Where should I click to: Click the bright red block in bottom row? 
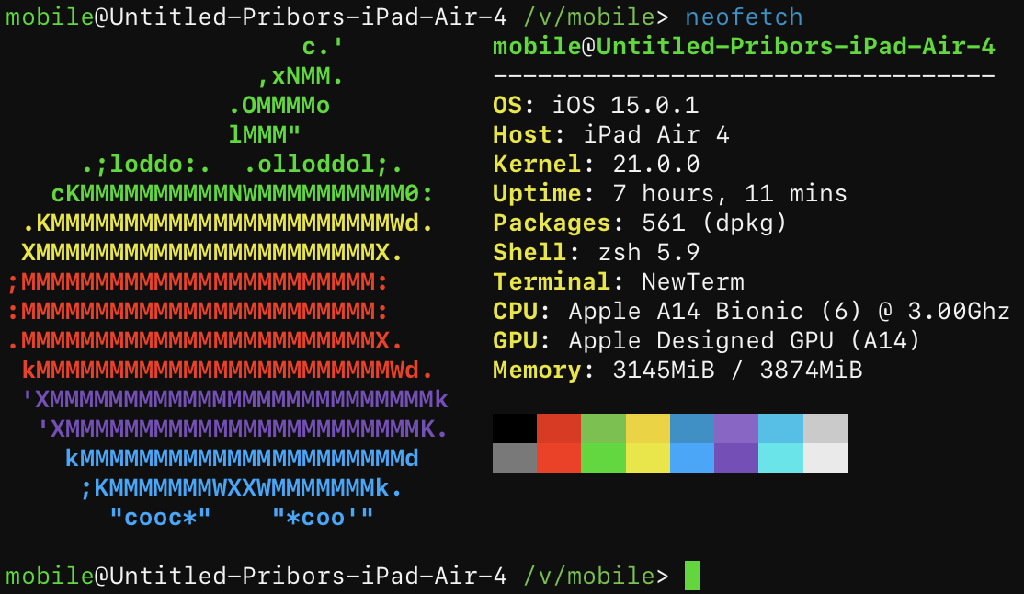pos(559,458)
